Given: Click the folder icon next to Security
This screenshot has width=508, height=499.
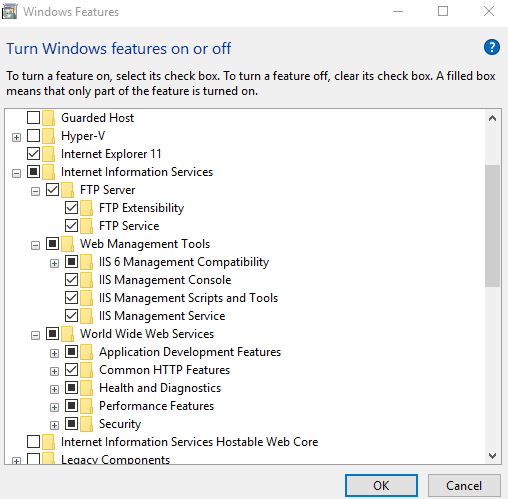Looking at the screenshot, I should pyautogui.click(x=87, y=424).
